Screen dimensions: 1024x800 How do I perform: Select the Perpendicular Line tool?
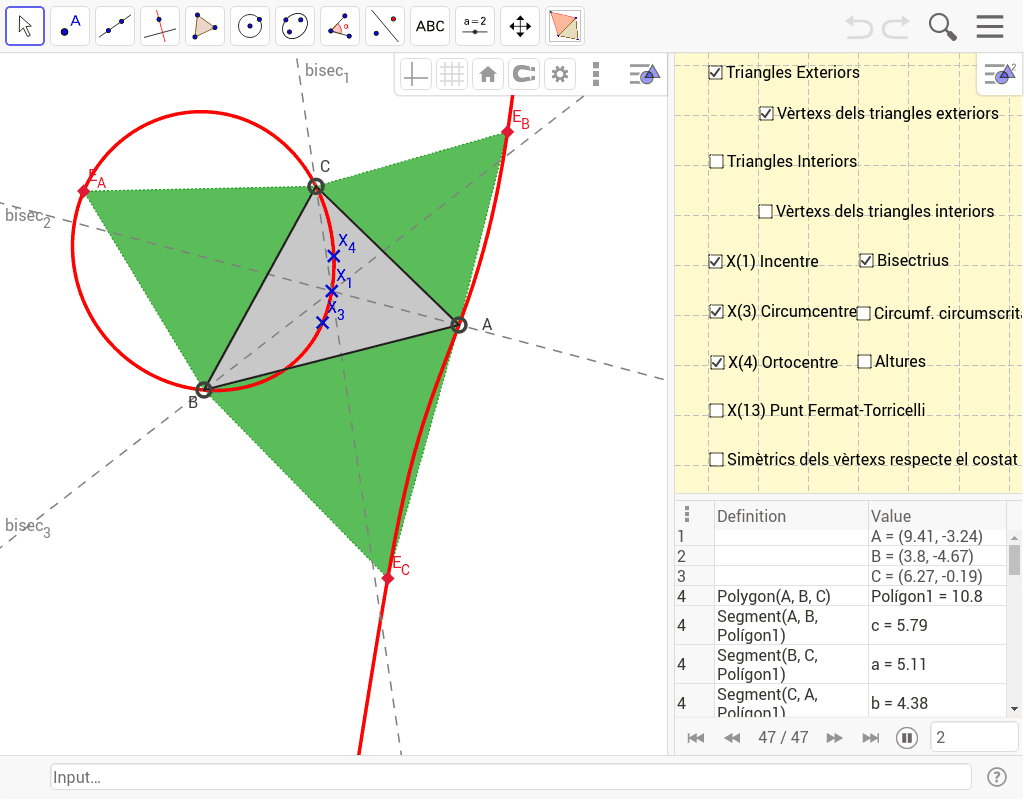coord(160,26)
